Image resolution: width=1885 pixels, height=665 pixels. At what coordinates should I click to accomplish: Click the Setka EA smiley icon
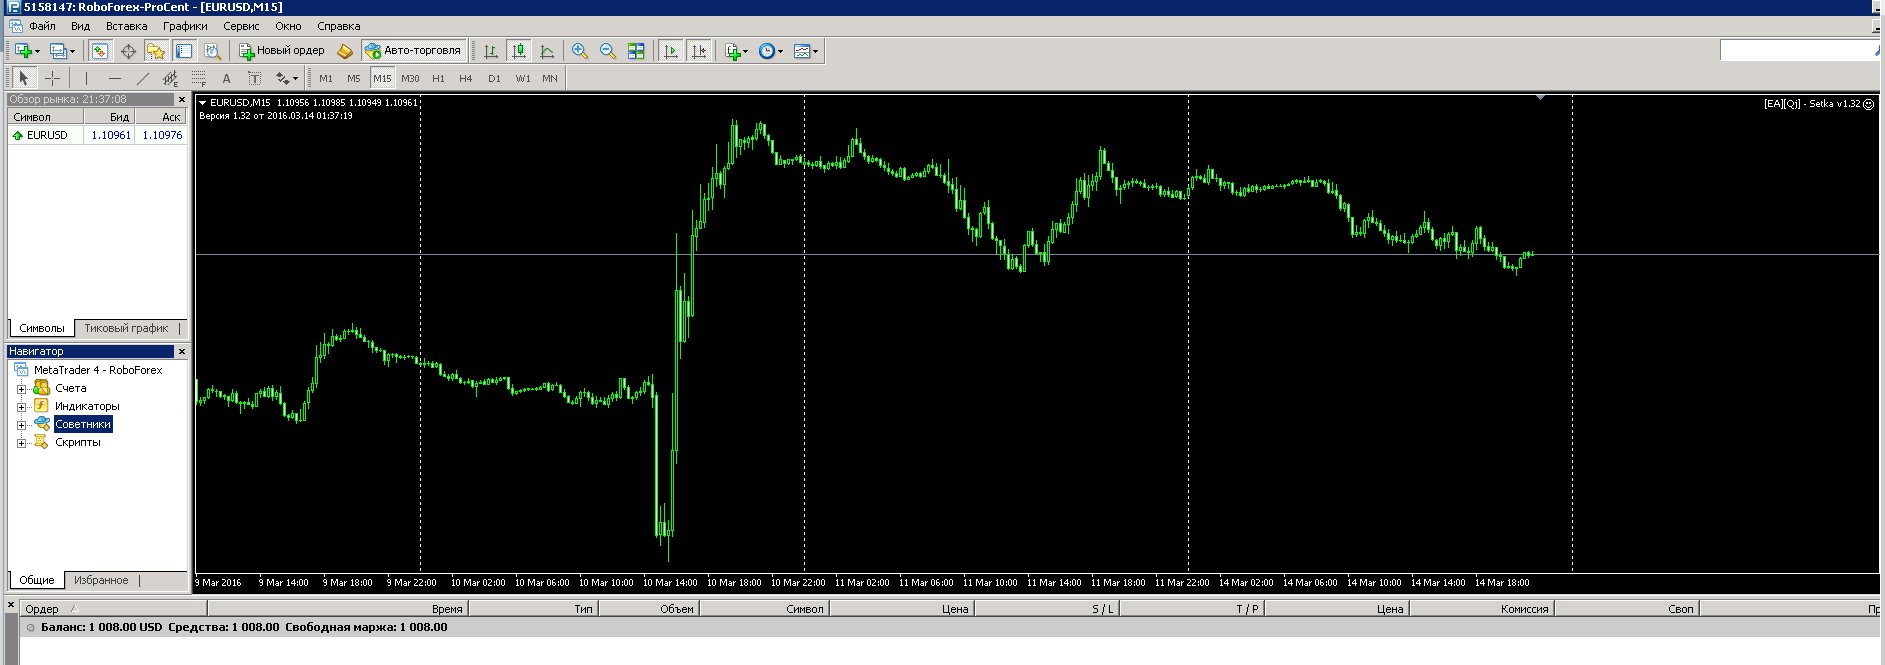pyautogui.click(x=1869, y=104)
